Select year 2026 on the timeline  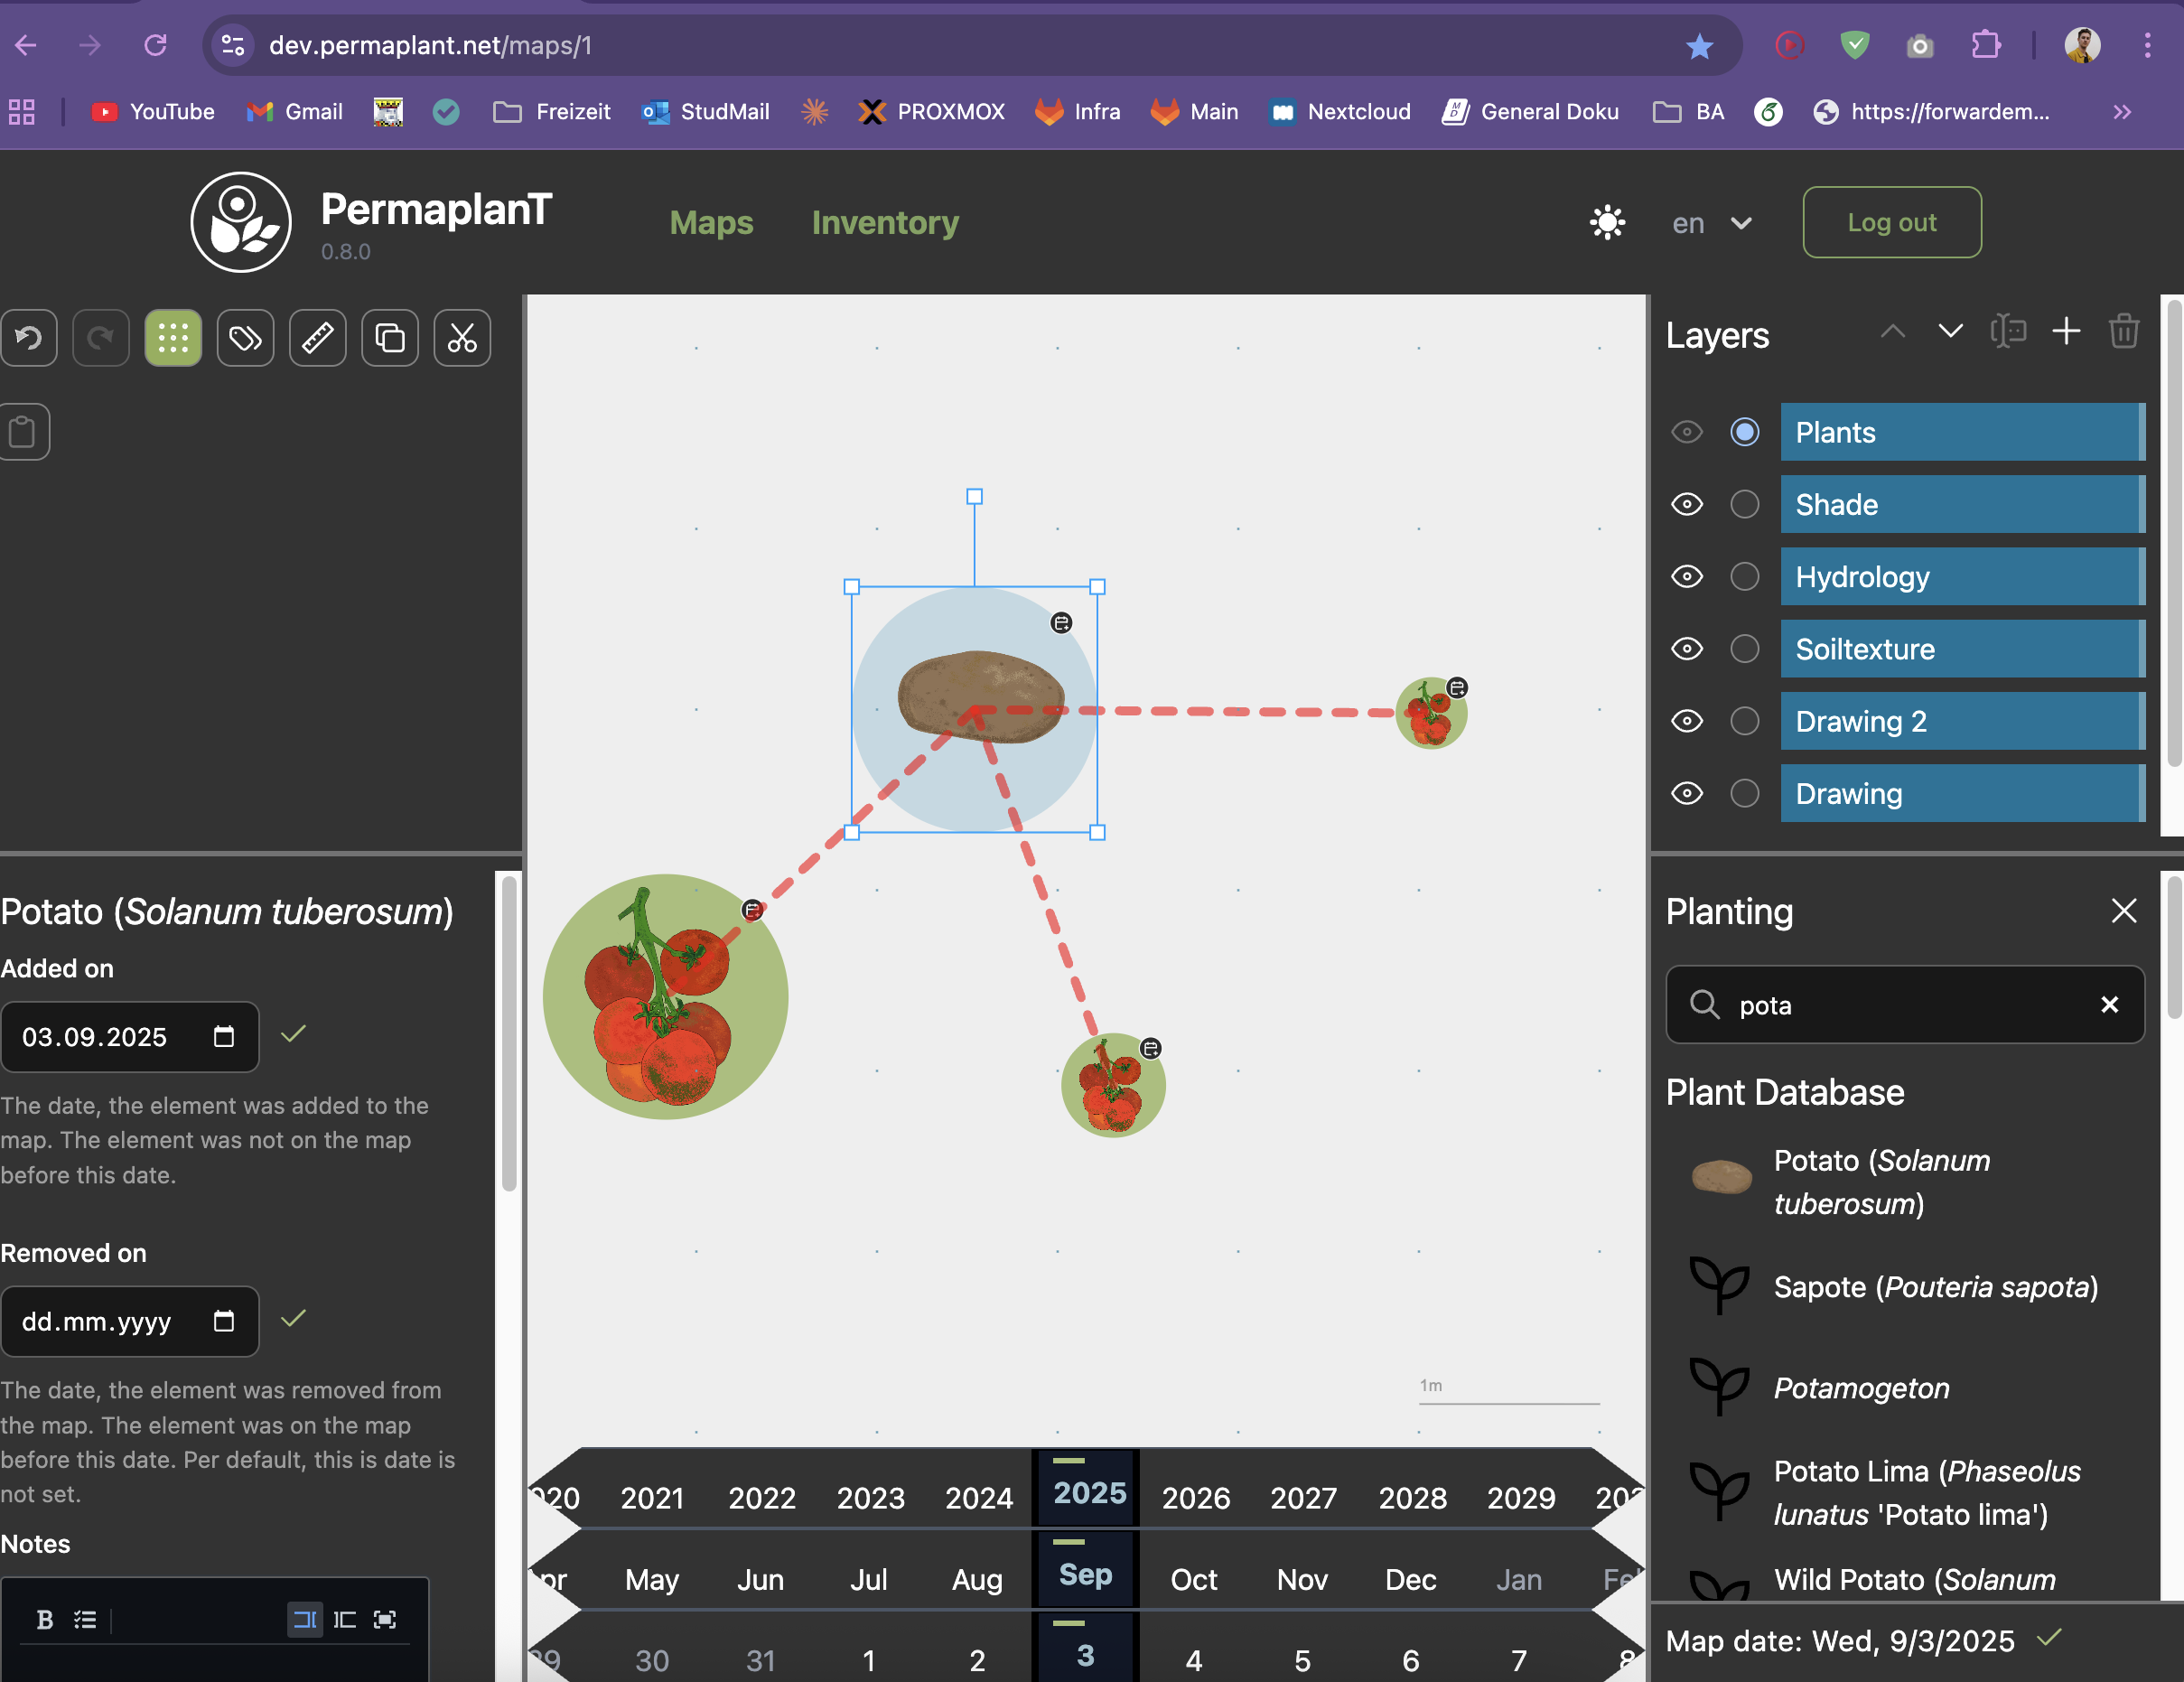click(1195, 1497)
